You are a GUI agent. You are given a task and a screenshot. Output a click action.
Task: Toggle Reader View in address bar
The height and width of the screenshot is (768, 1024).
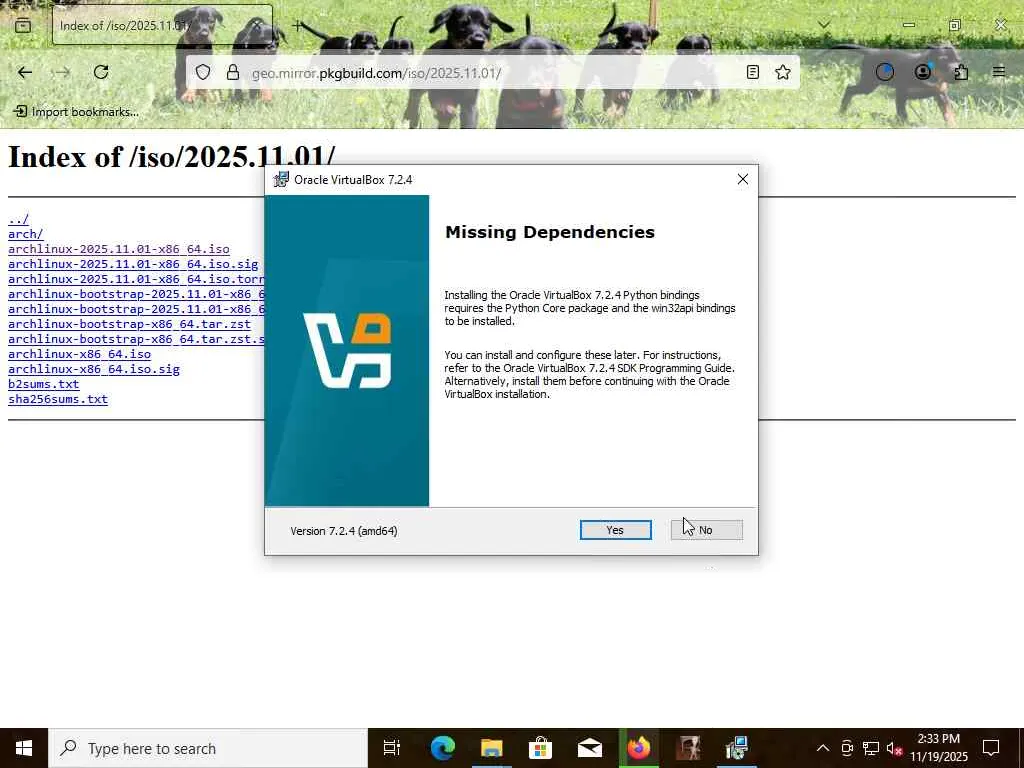point(752,72)
